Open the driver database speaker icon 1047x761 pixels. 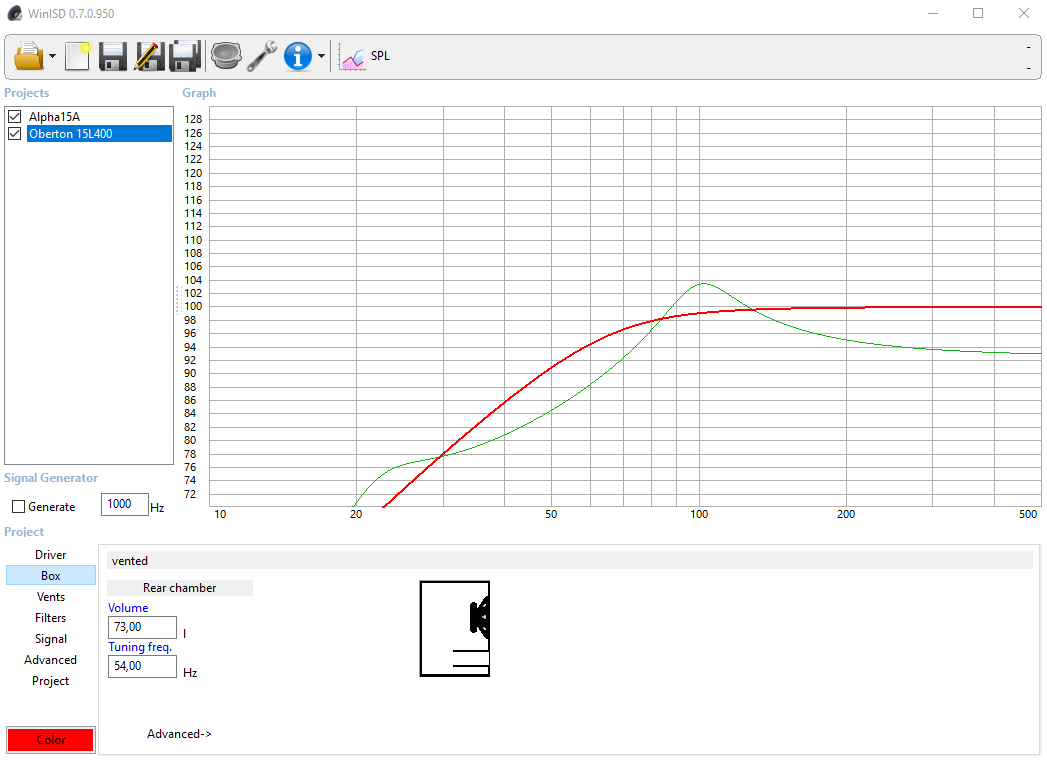[226, 56]
